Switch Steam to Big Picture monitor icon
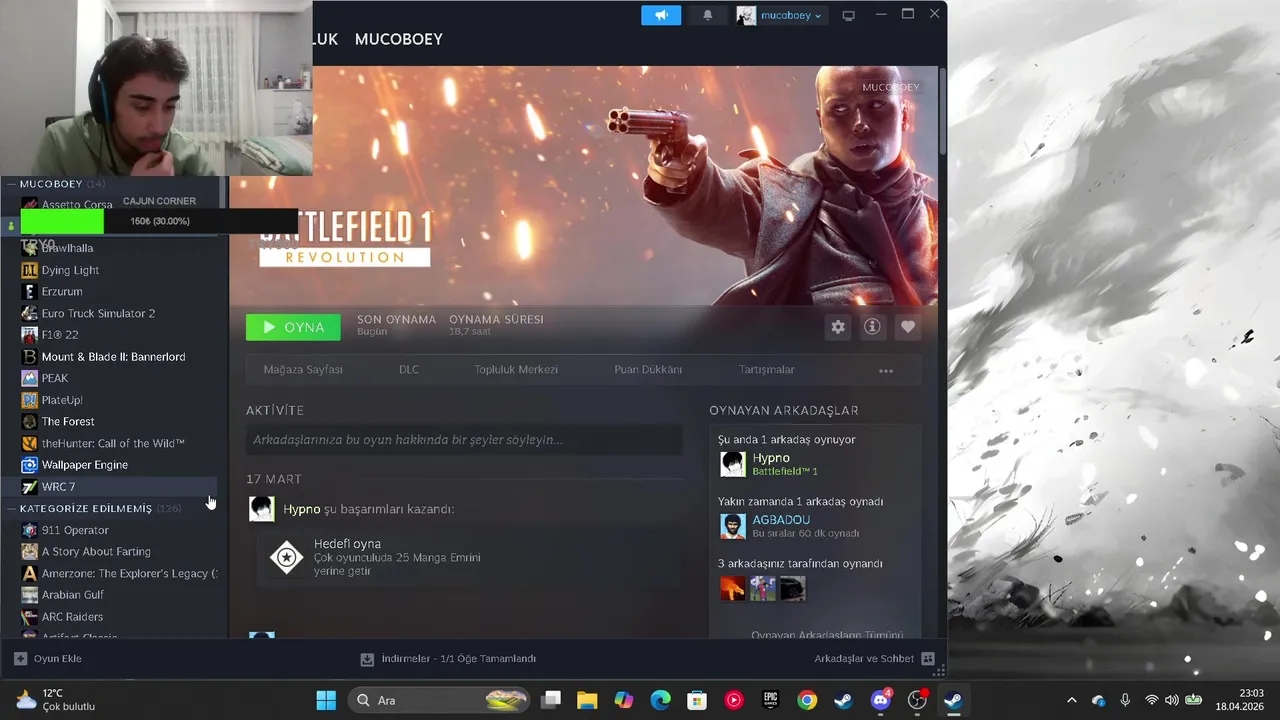 [848, 15]
